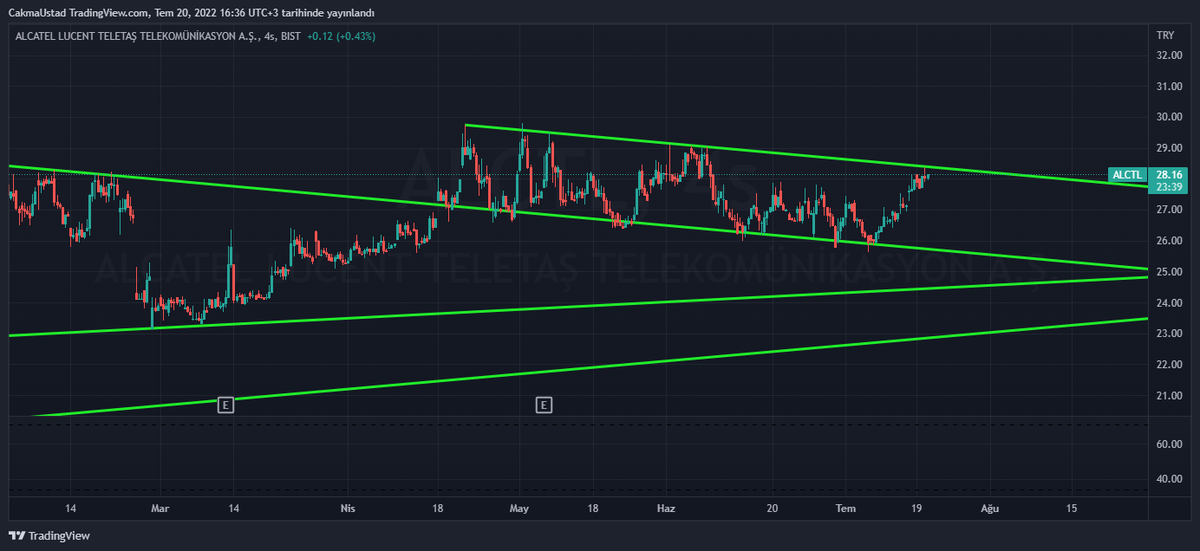The image size is (1200, 551).
Task: Click the TradingView logo in the footer
Action: click(49, 536)
